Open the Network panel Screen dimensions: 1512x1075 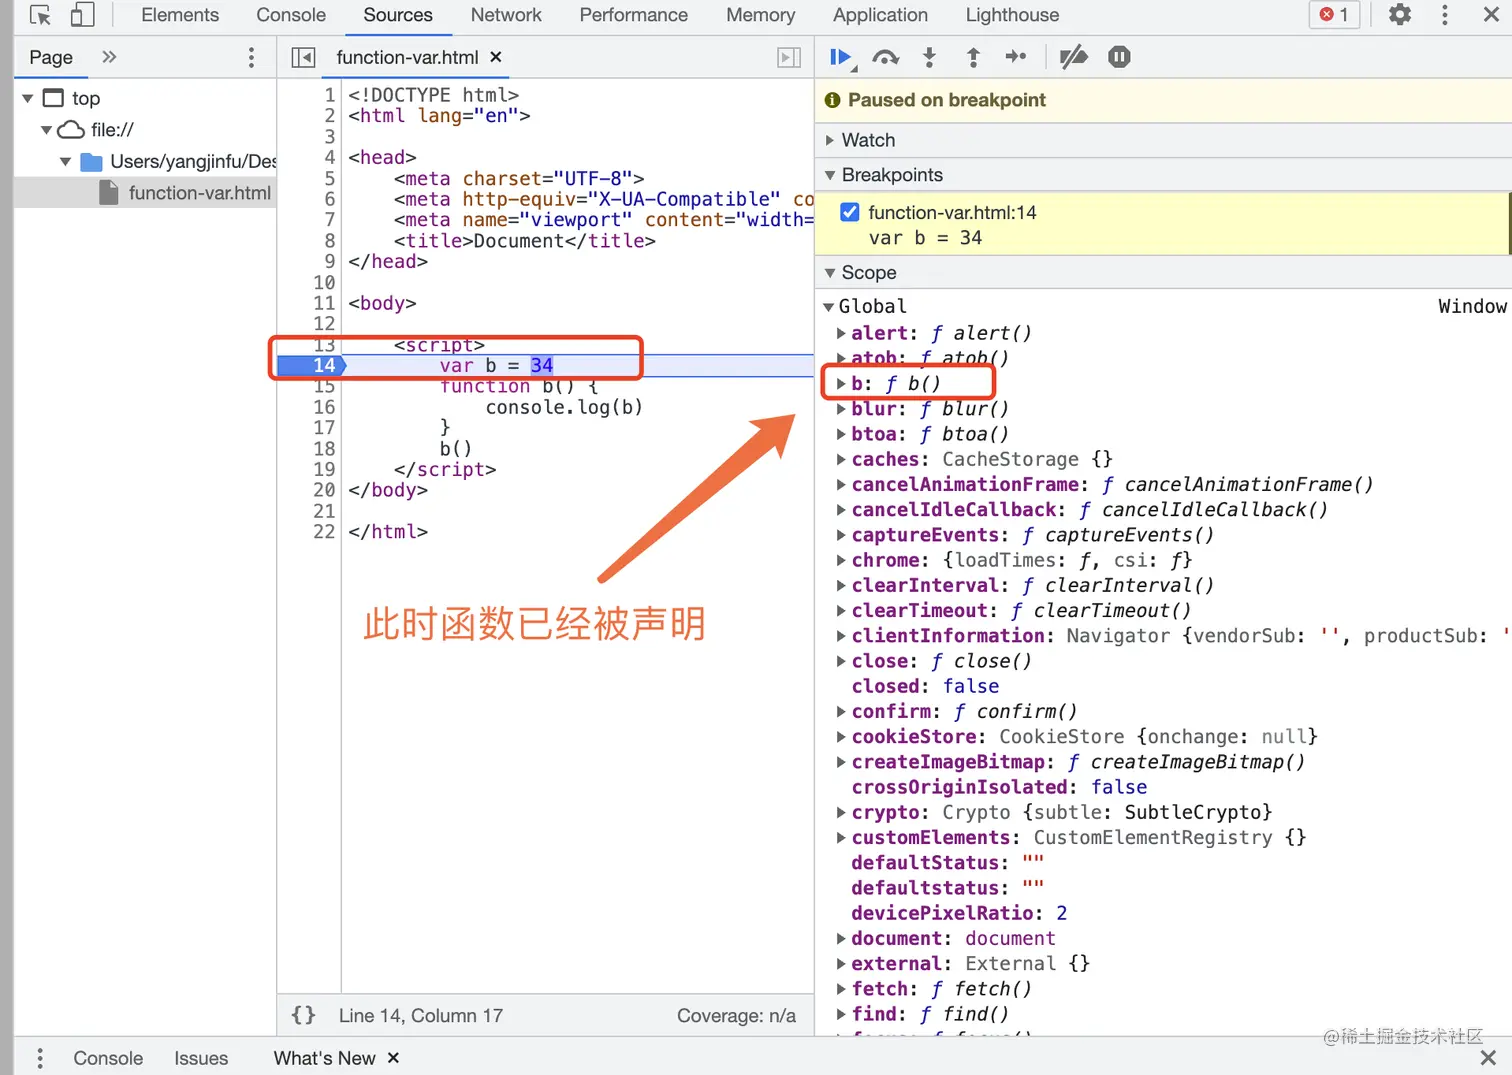506,15
